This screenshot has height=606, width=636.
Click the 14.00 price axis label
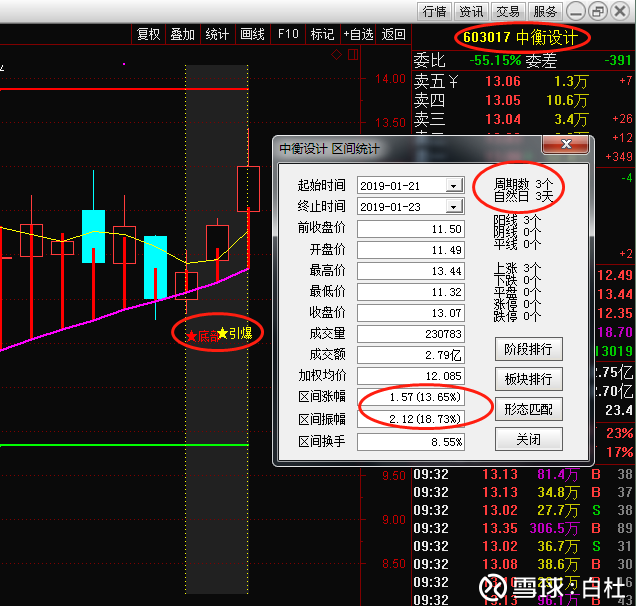coord(390,79)
